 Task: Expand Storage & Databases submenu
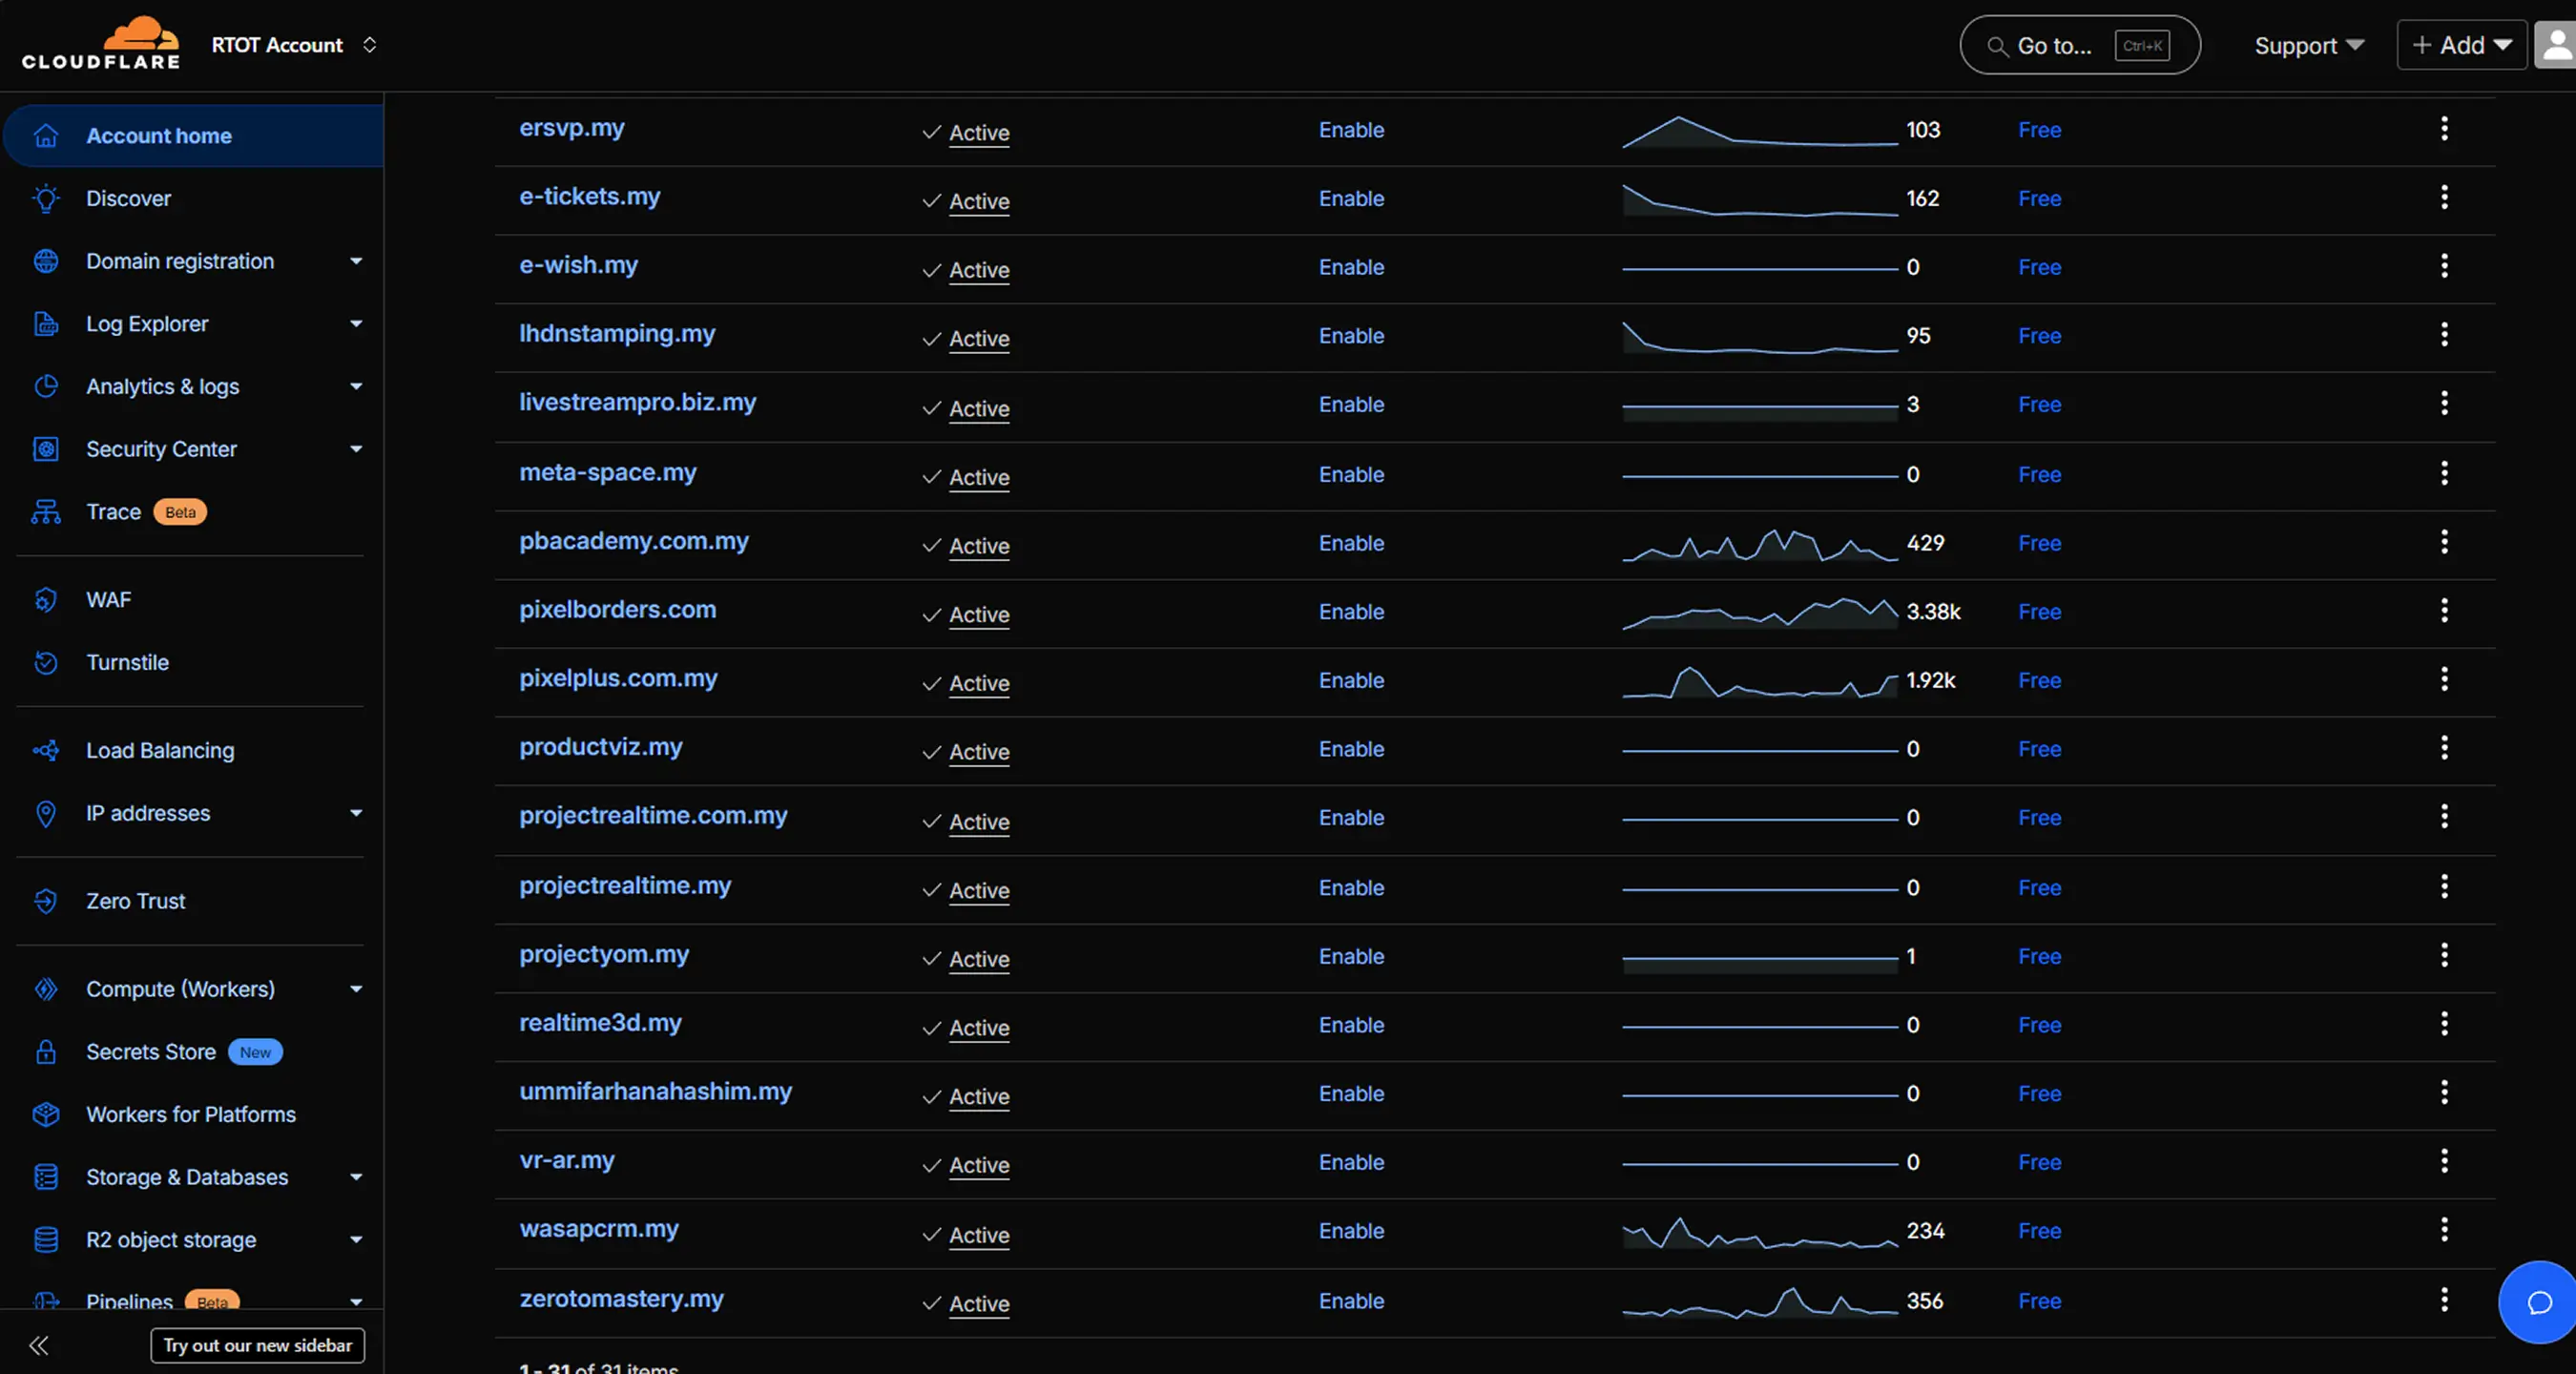[356, 1177]
